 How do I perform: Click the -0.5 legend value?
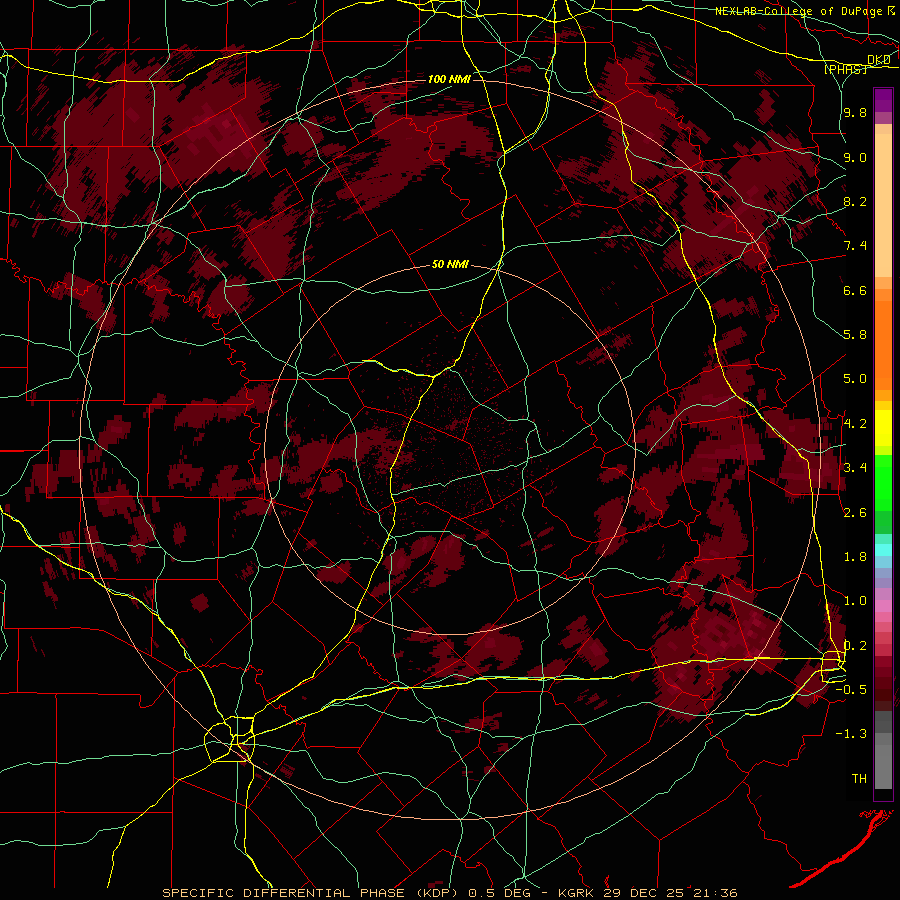[851, 689]
